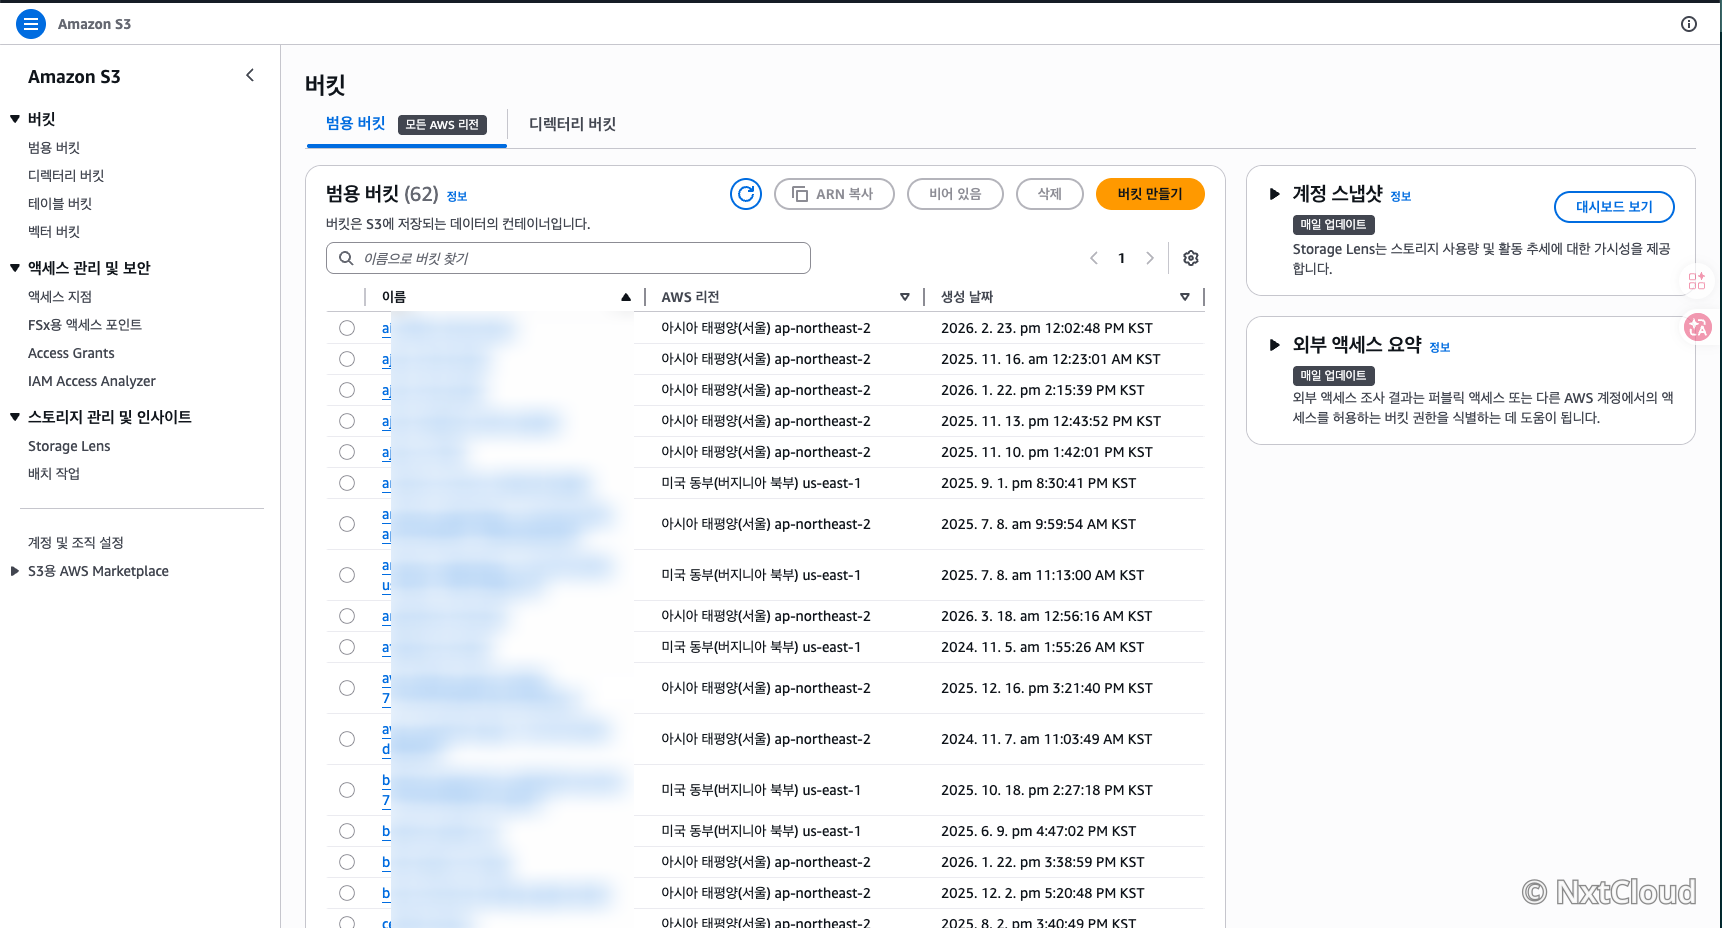Image resolution: width=1722 pixels, height=928 pixels.
Task: Expand S3용 AWS Marketplace in sidebar
Action: (15, 571)
